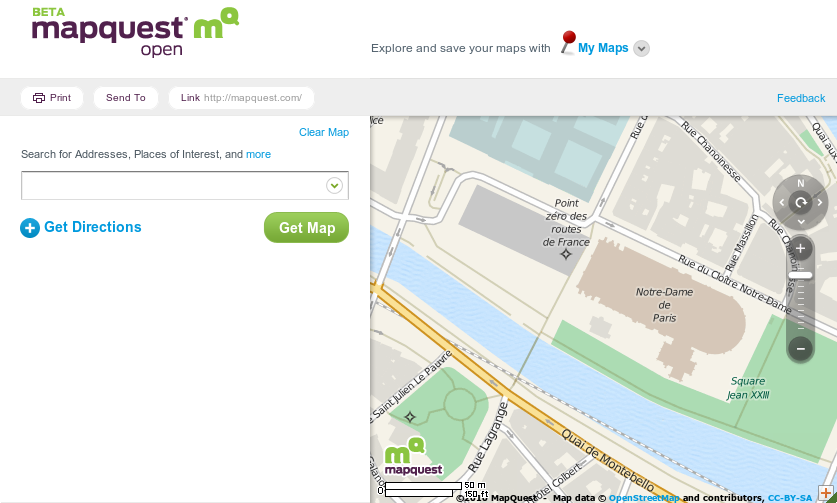
Task: Click the Send To button
Action: (x=126, y=98)
